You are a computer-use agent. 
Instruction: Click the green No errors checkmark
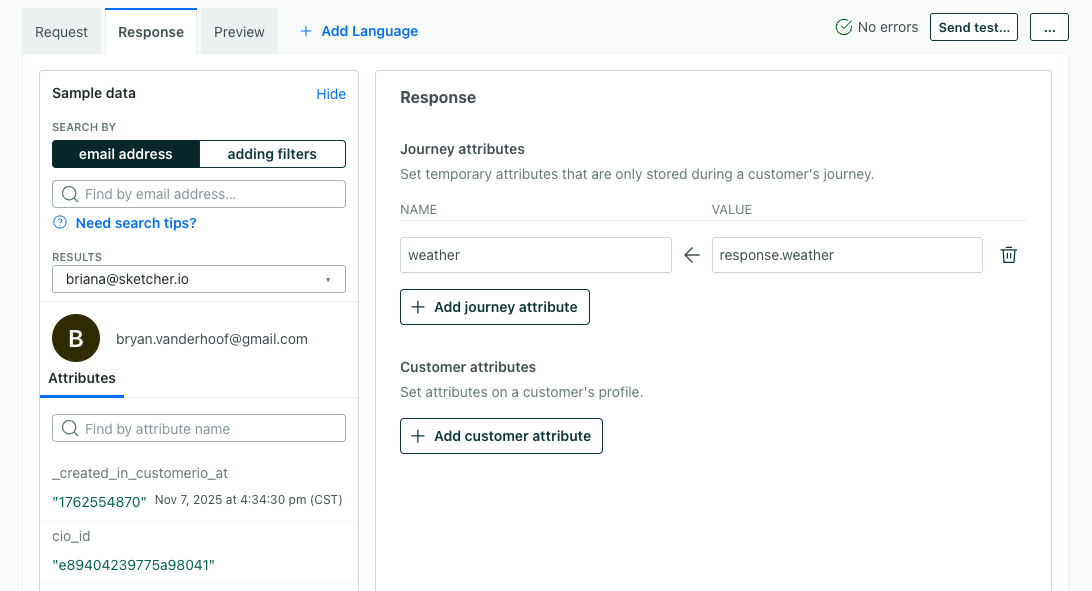coord(844,27)
